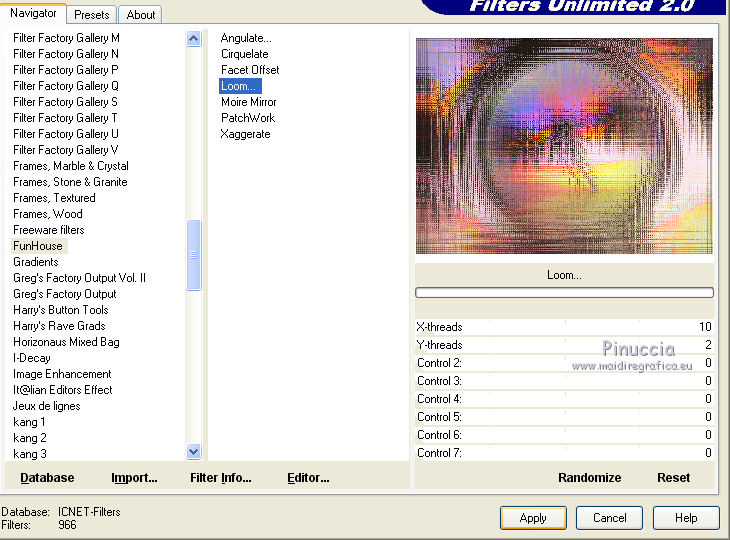730x540 pixels.
Task: Adjust the Control 3 slider
Action: [x=564, y=381]
